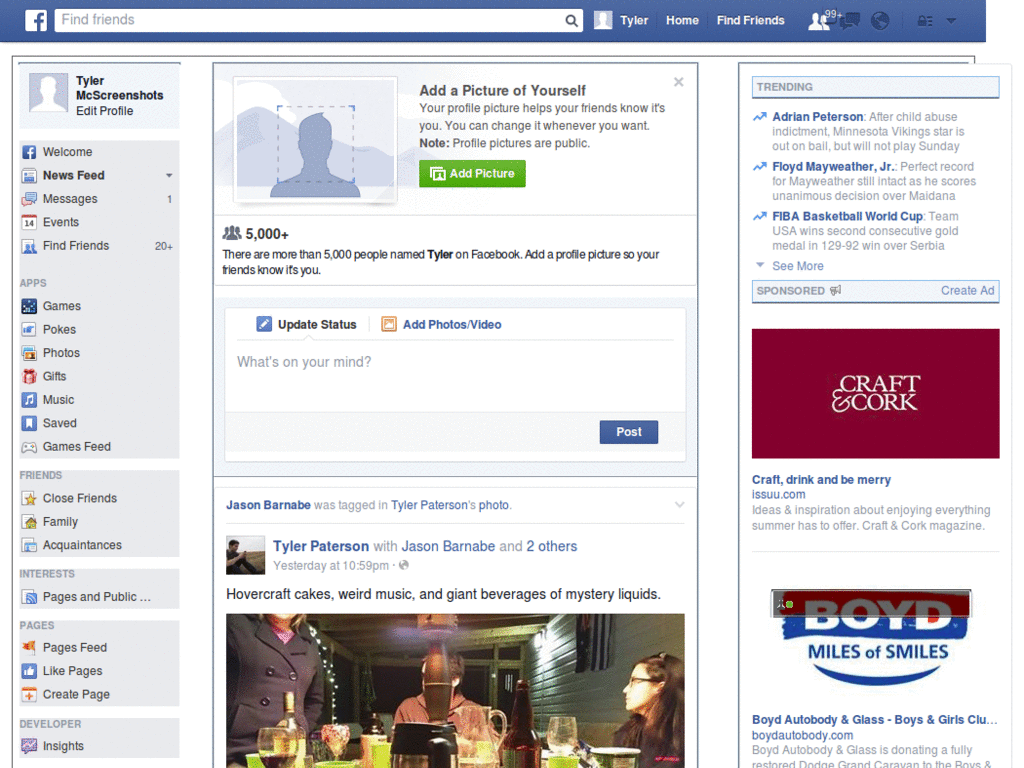This screenshot has width=1024, height=768.
Task: Open the messages chat-bubble icon in top bar
Action: tap(850, 21)
